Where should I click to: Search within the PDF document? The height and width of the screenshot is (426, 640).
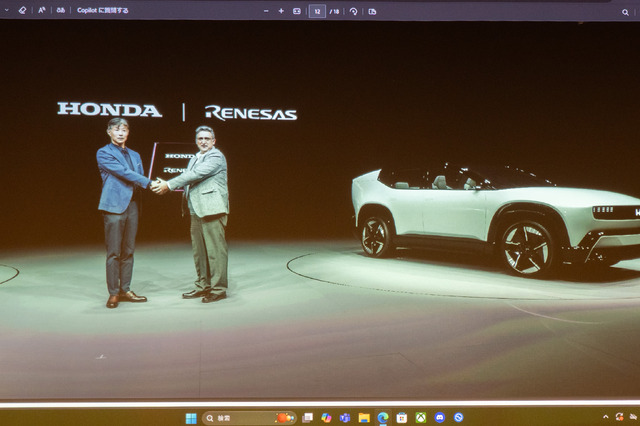click(625, 12)
